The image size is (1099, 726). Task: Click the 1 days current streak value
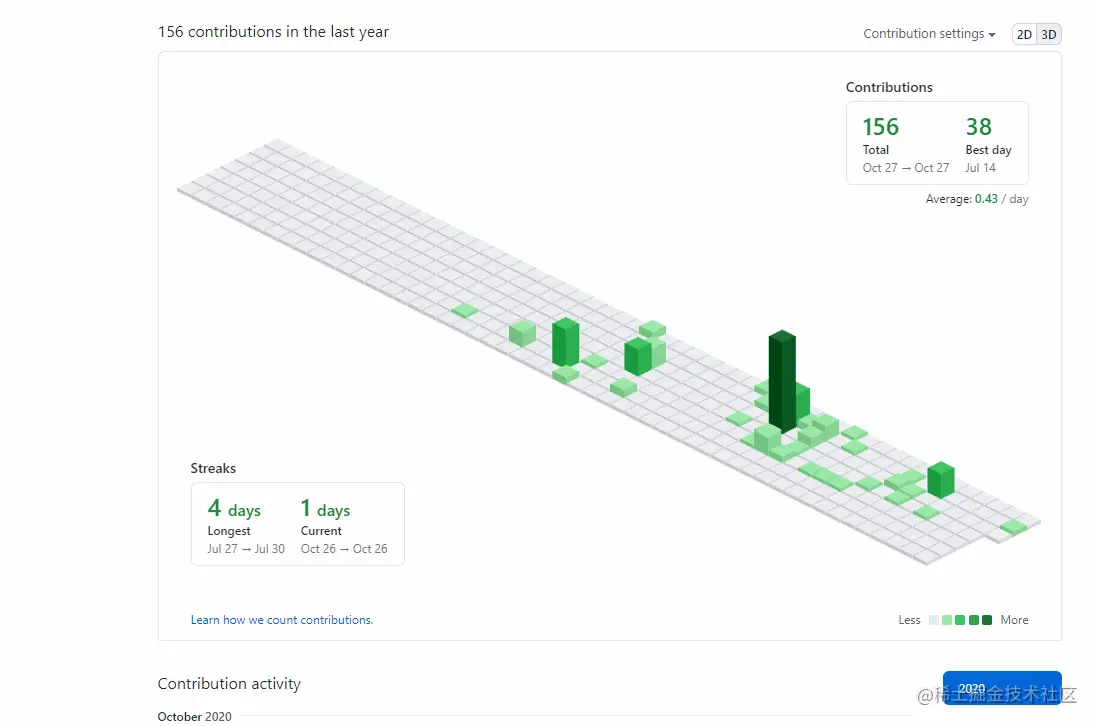pos(325,508)
